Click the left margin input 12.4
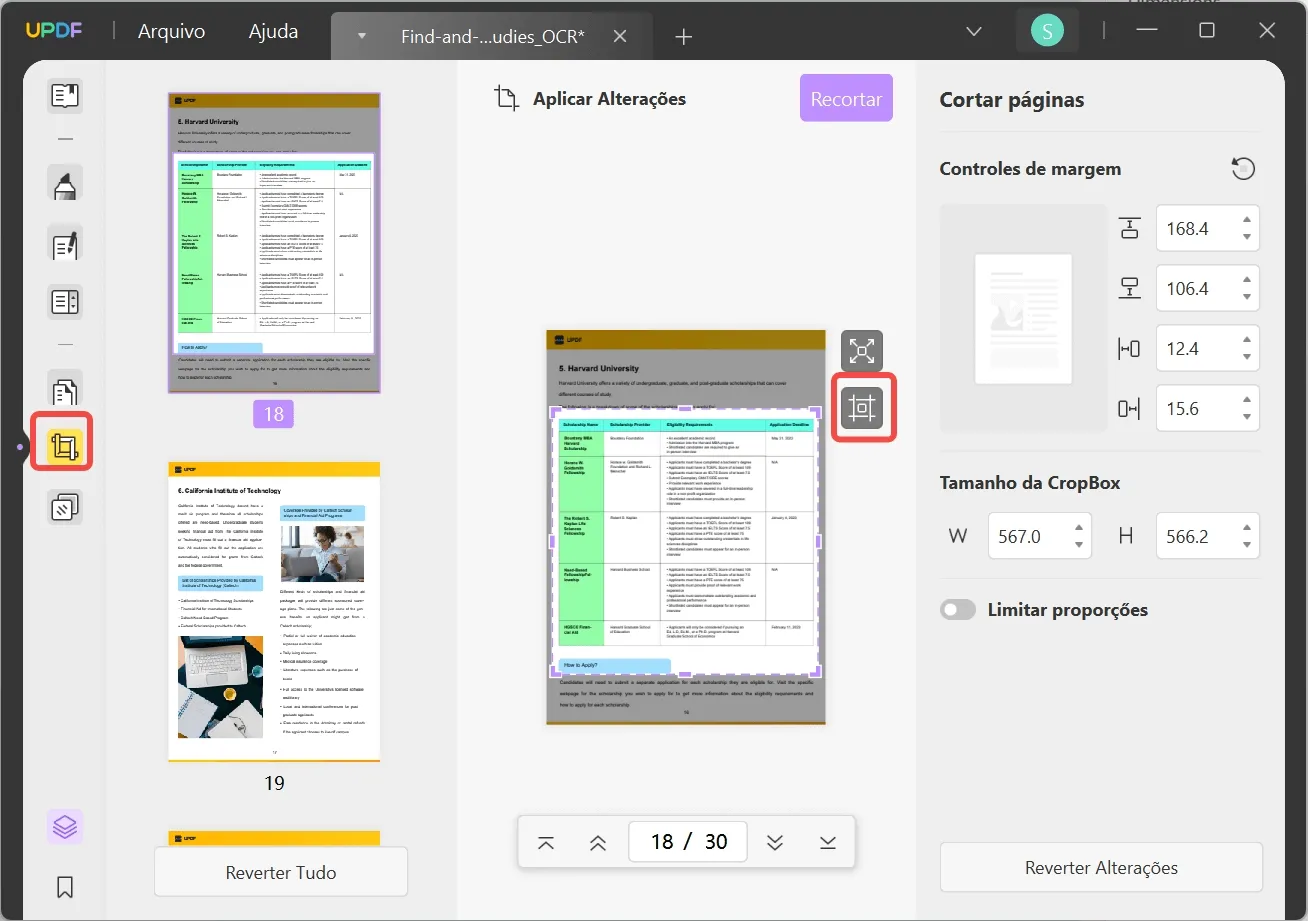 click(1208, 348)
